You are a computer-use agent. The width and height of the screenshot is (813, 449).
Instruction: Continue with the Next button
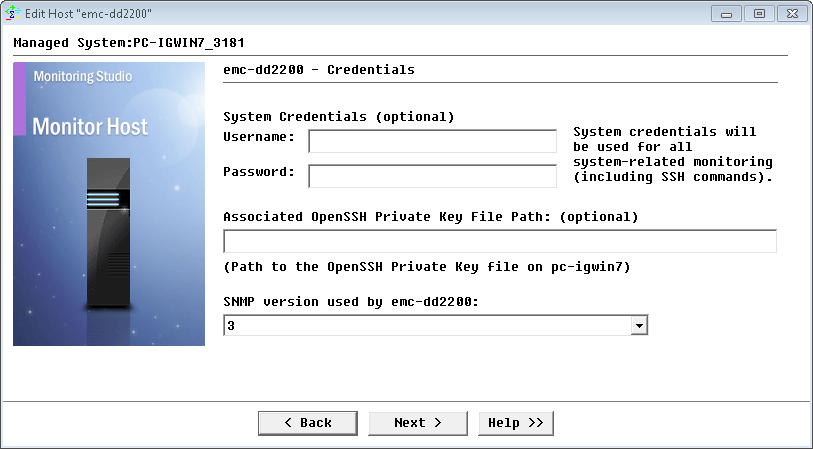click(418, 423)
